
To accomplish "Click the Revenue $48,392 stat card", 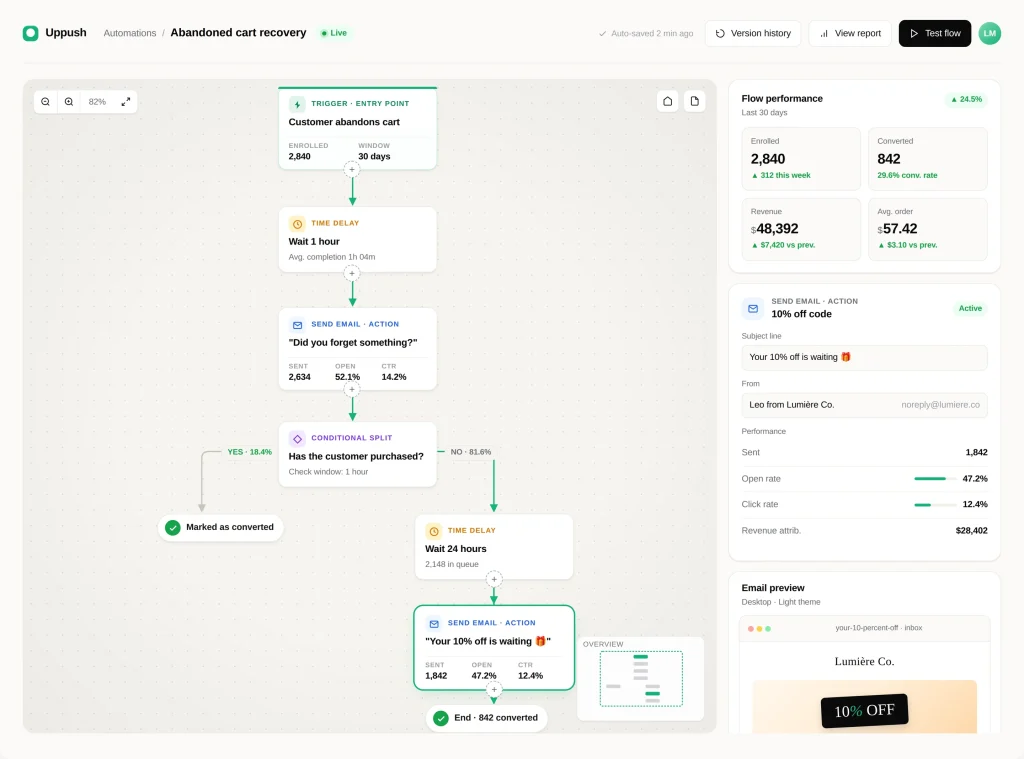I will (801, 229).
